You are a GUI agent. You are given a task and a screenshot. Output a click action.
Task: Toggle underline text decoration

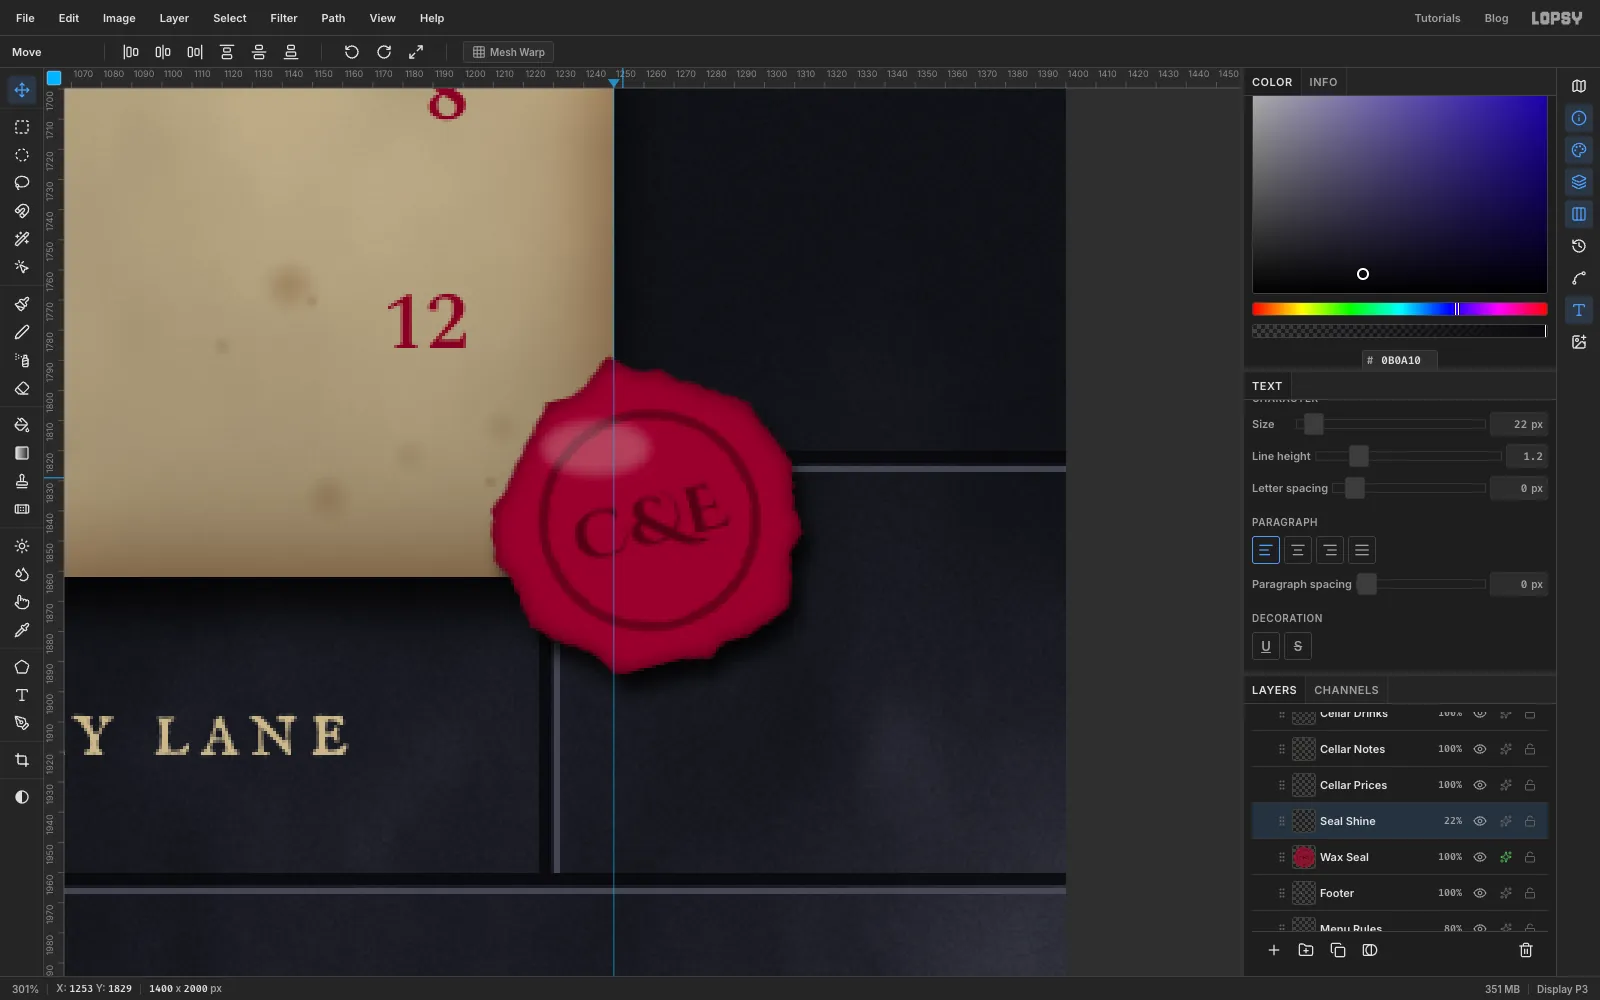(1266, 646)
